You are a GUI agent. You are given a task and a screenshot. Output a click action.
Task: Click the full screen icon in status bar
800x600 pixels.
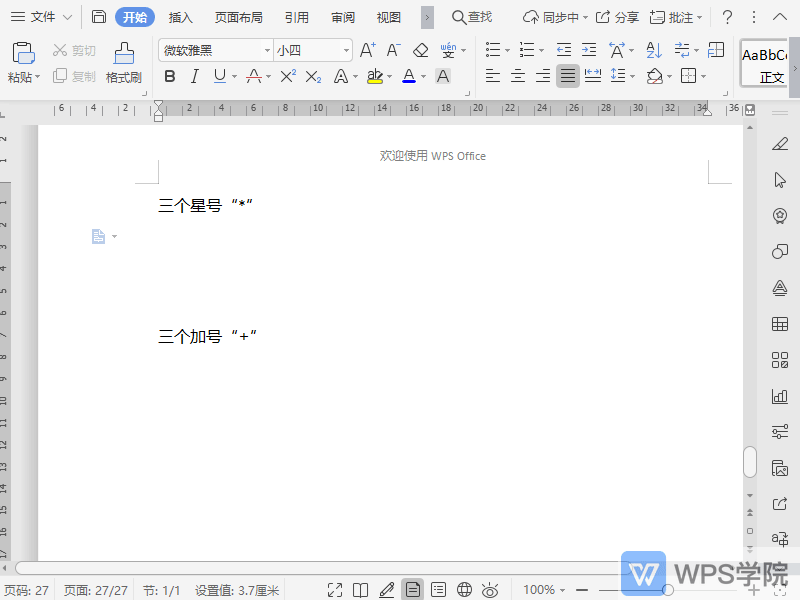click(335, 590)
